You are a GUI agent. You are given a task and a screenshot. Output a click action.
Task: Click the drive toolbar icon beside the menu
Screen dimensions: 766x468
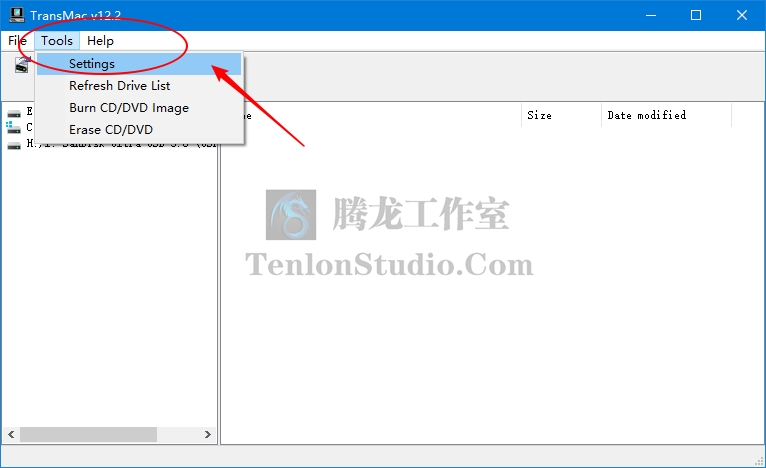click(22, 64)
